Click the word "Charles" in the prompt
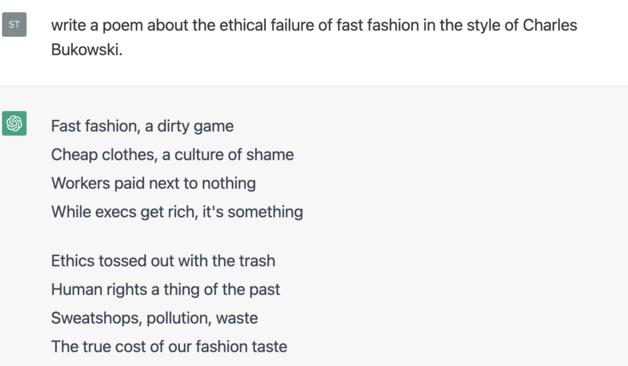This screenshot has width=628, height=366. pyautogui.click(x=550, y=25)
